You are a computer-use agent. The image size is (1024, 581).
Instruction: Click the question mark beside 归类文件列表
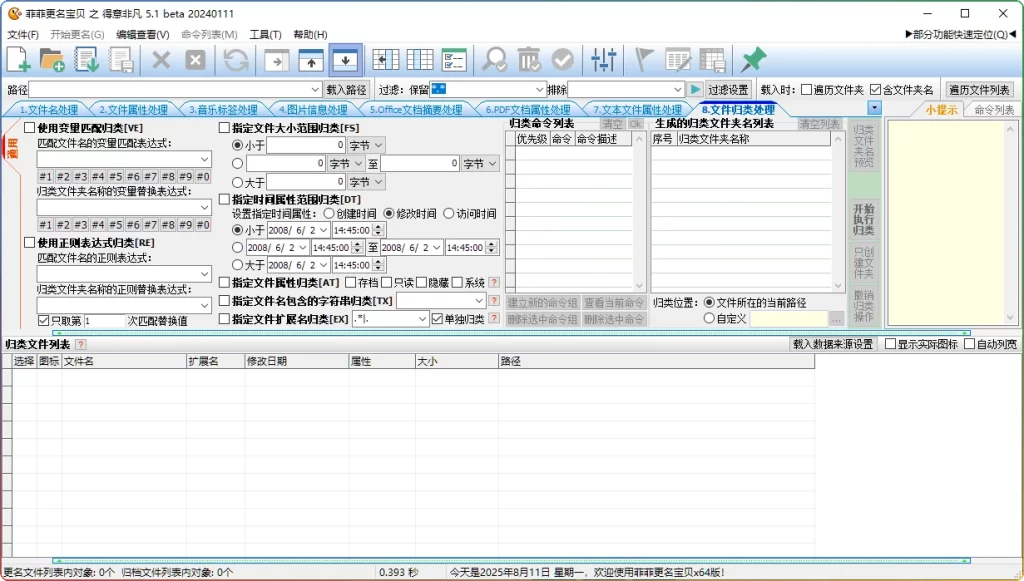(x=80, y=345)
